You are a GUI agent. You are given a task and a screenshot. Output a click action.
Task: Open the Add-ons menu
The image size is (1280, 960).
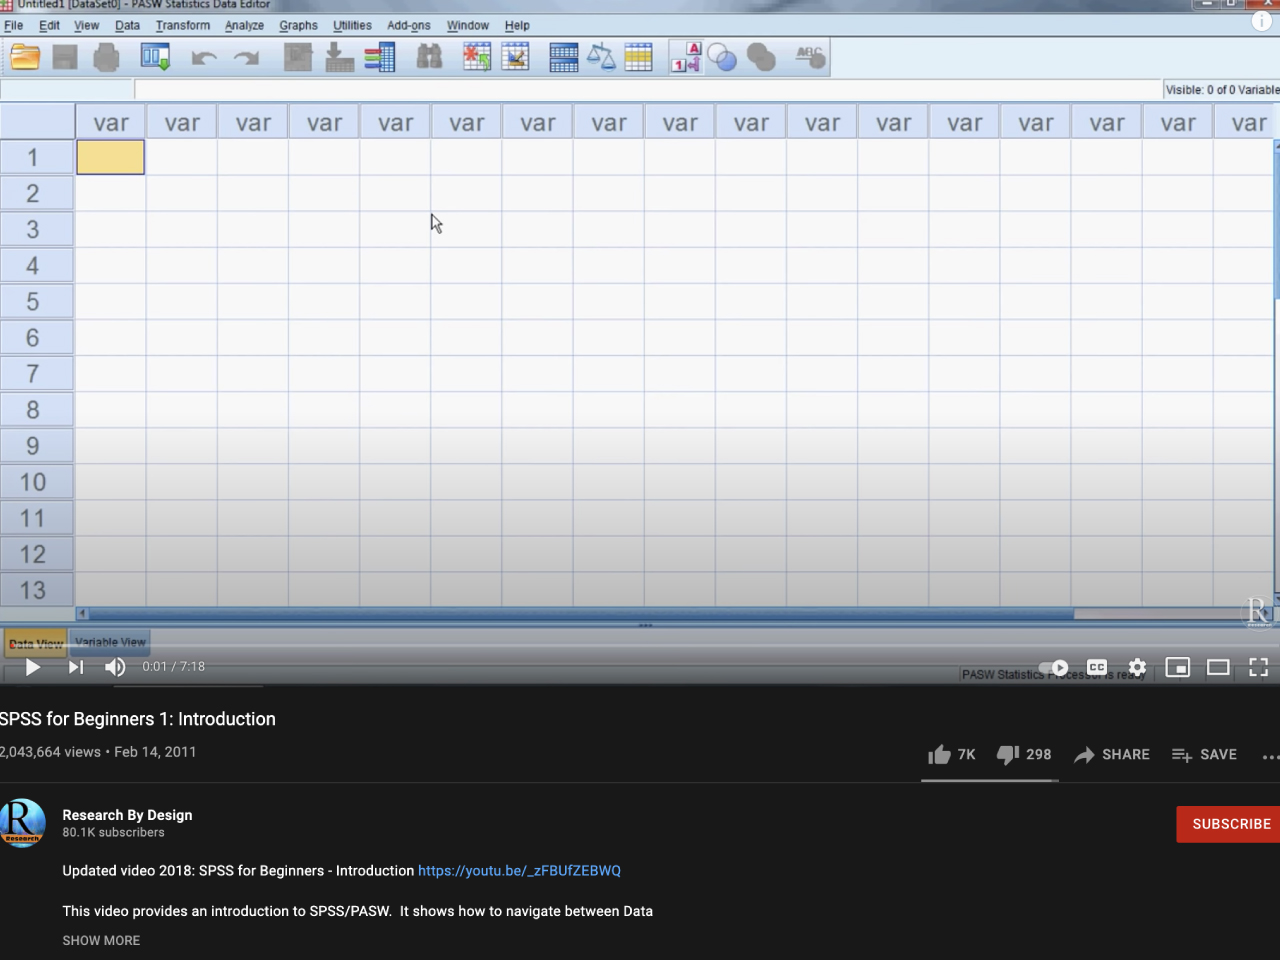tap(409, 25)
